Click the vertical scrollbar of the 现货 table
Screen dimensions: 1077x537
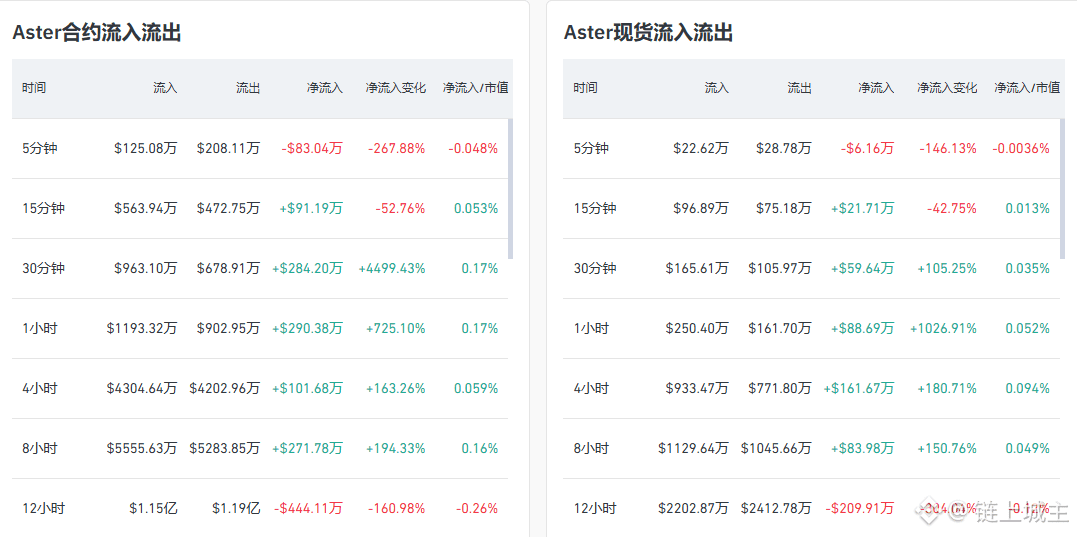coord(1062,188)
